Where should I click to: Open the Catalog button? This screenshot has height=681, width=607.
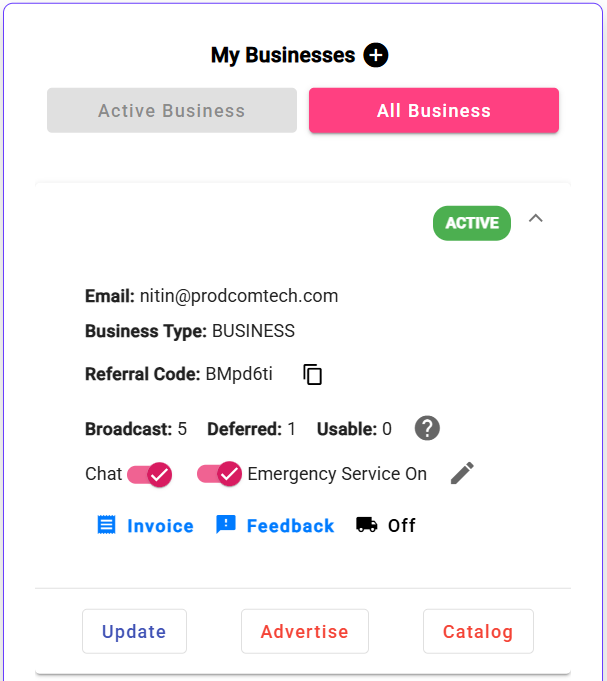pyautogui.click(x=478, y=631)
